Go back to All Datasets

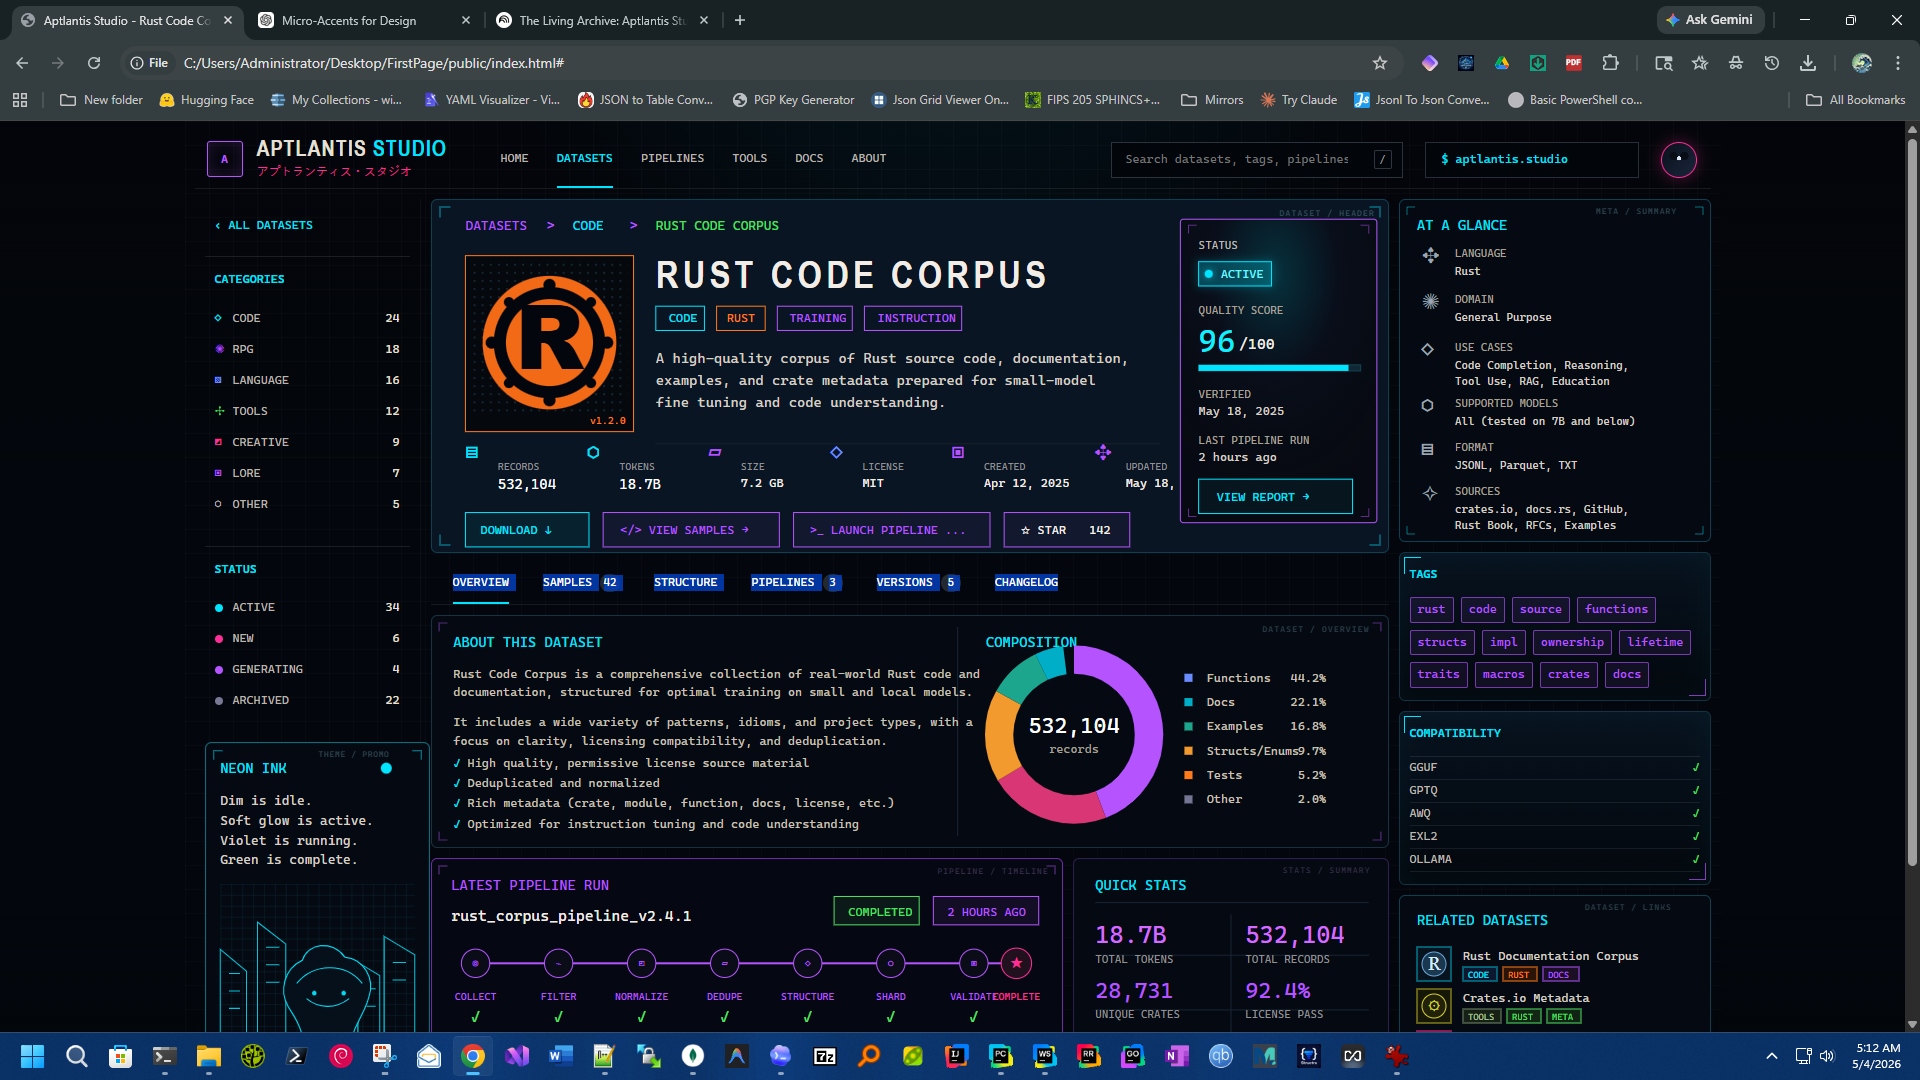pos(264,225)
